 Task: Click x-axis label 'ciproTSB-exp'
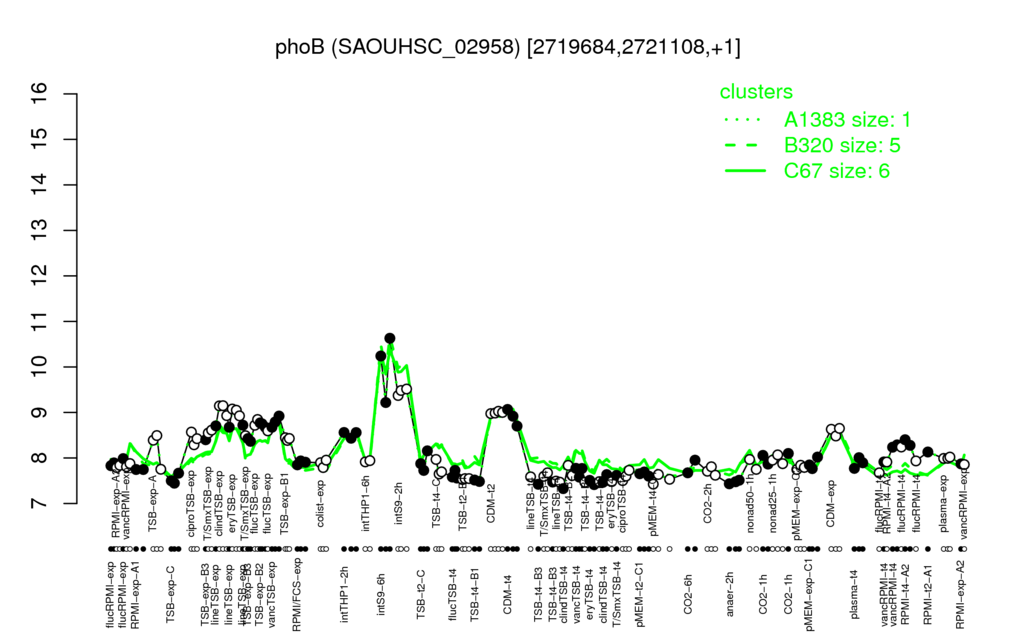[x=191, y=505]
